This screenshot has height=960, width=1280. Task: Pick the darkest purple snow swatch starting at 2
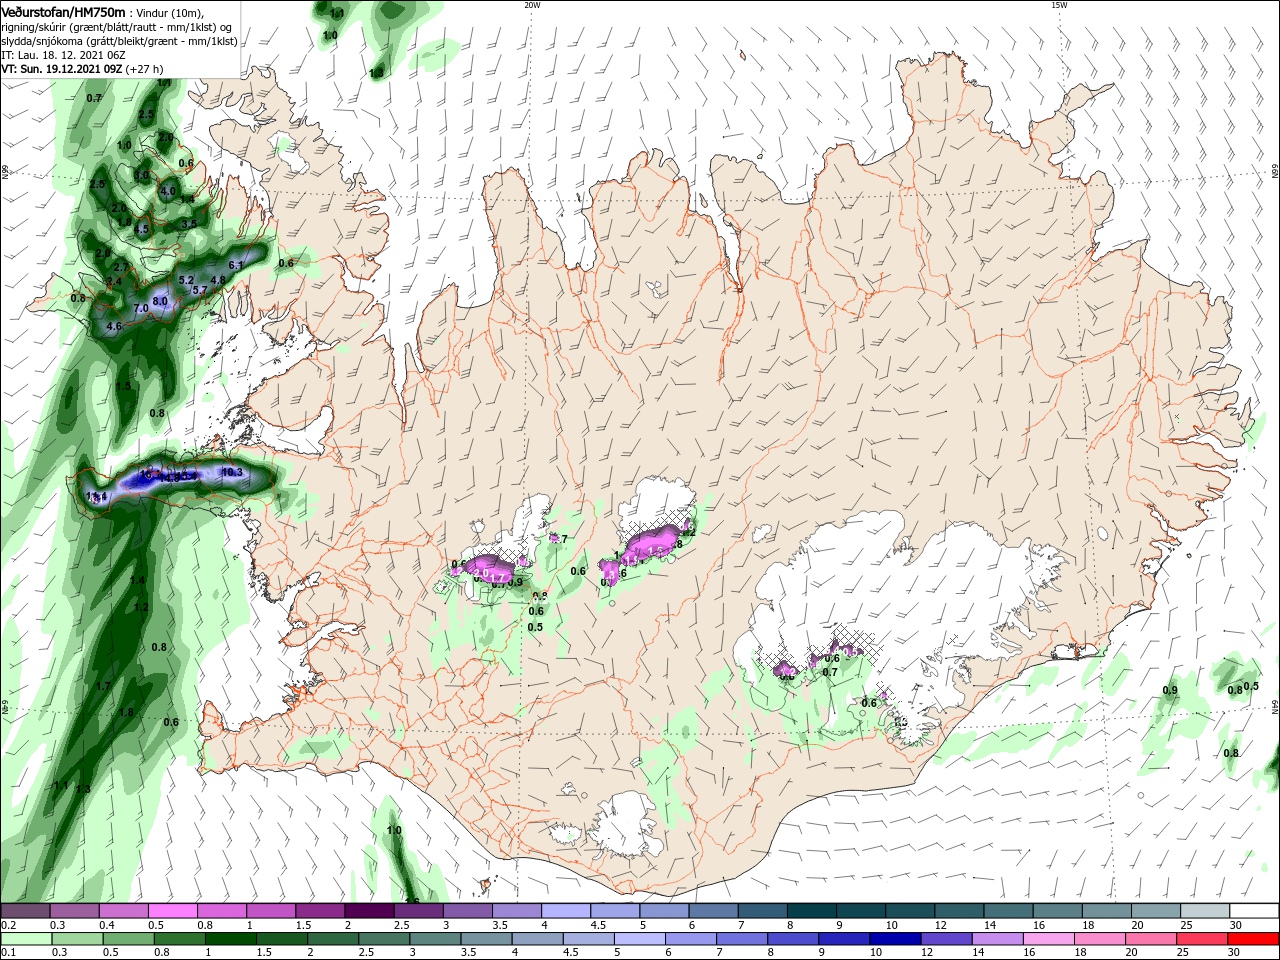(x=369, y=910)
